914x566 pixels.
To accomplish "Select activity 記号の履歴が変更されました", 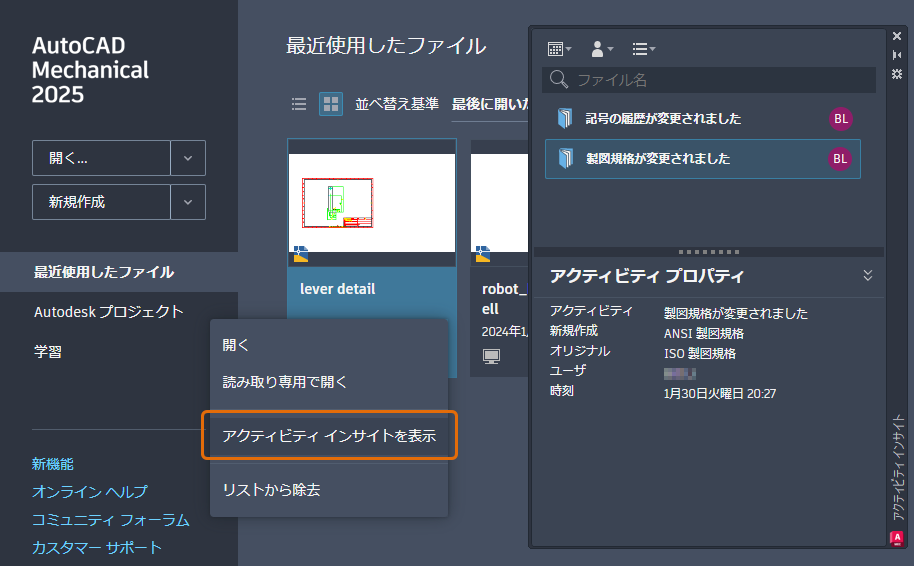I will 702,119.
